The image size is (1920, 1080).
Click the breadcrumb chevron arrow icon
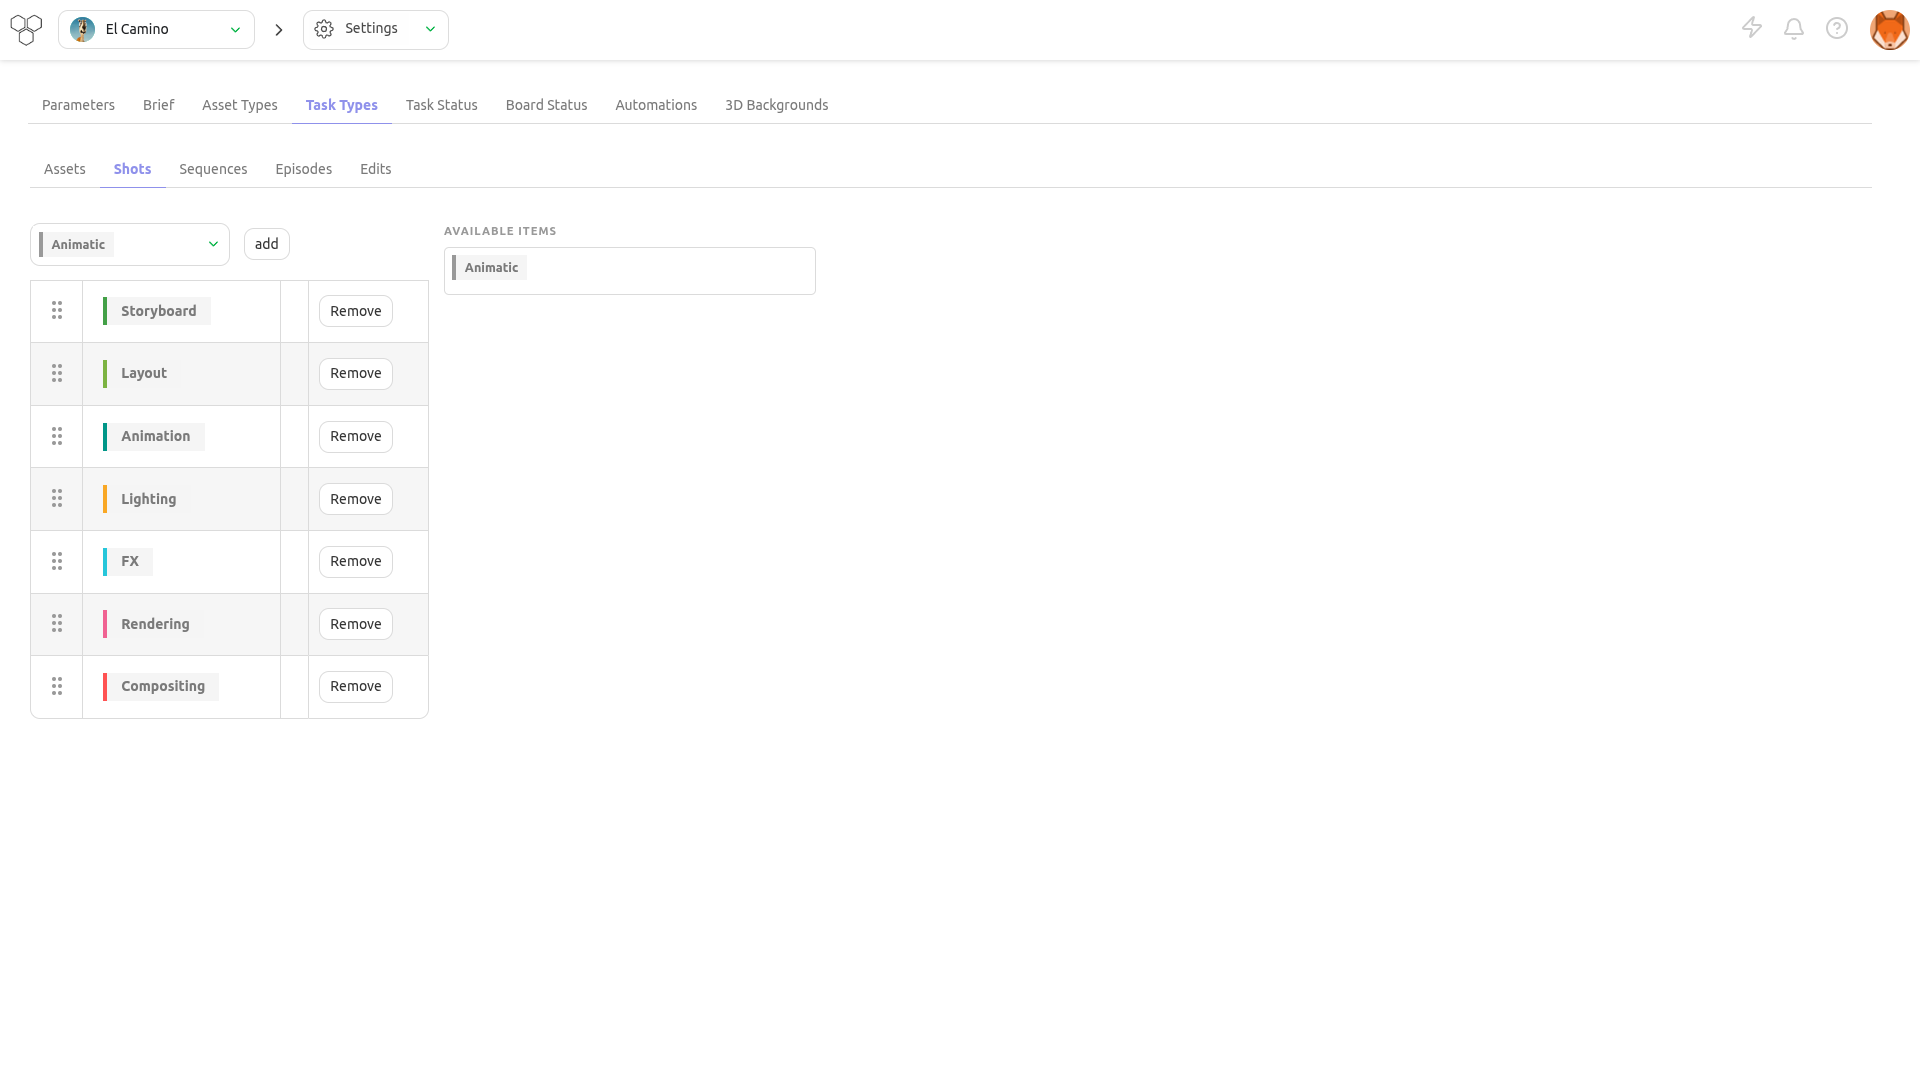(x=279, y=30)
